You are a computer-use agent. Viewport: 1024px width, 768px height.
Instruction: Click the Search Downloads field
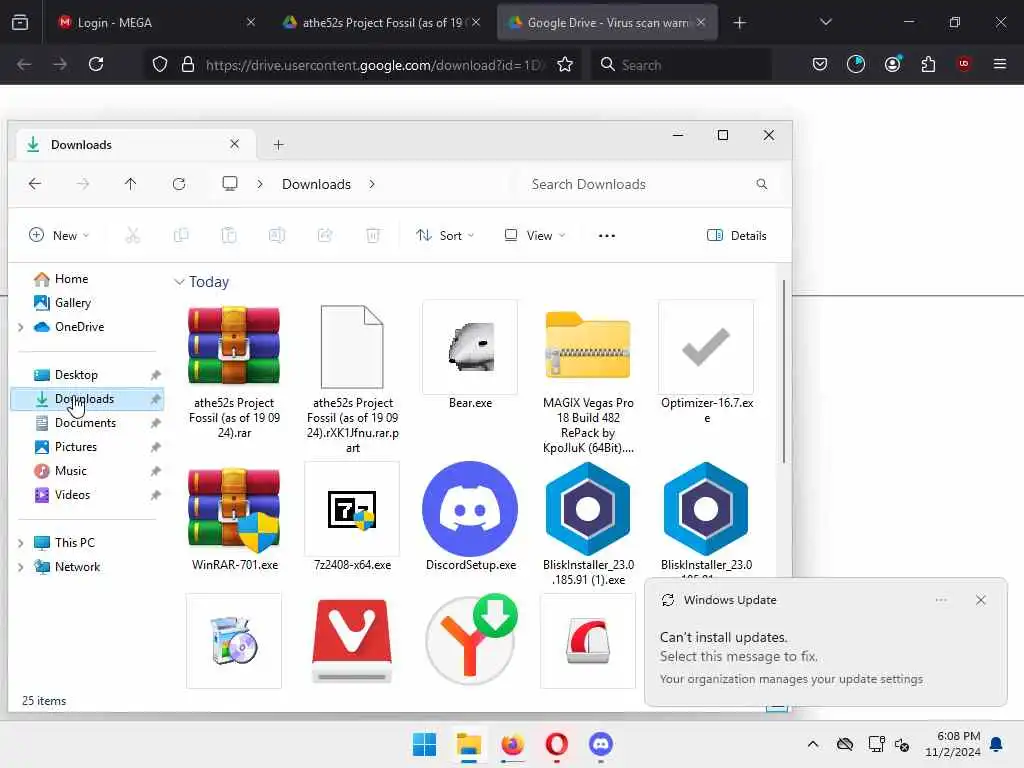(x=650, y=184)
